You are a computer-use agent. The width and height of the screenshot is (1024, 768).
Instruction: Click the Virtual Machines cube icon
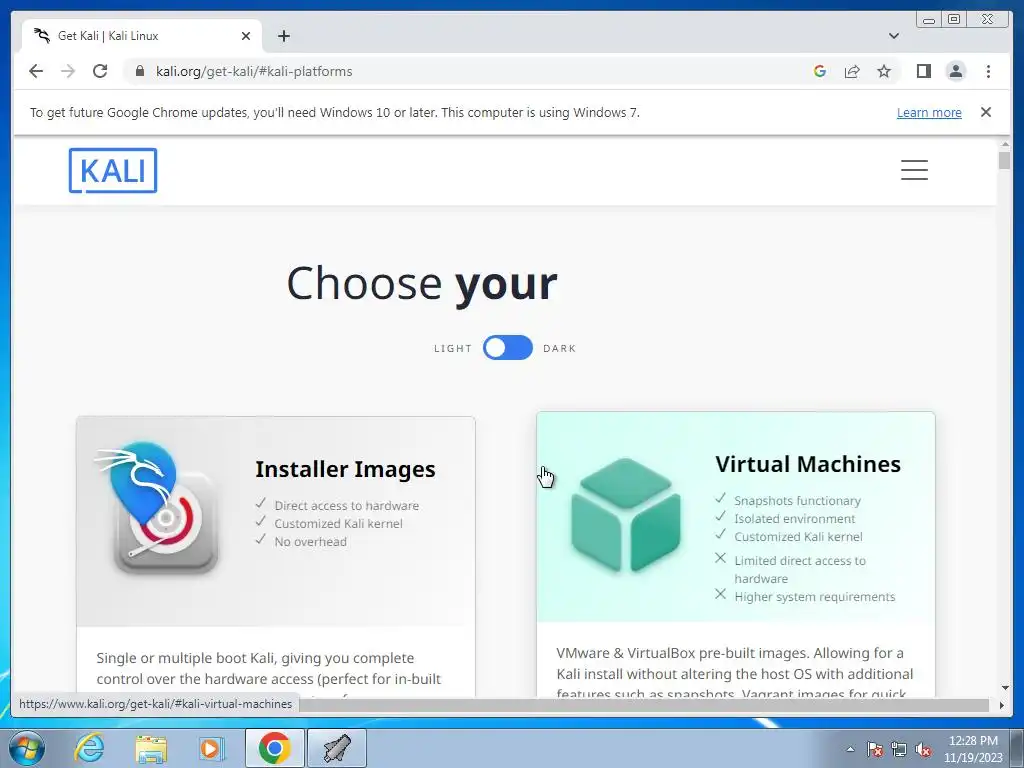(x=626, y=515)
